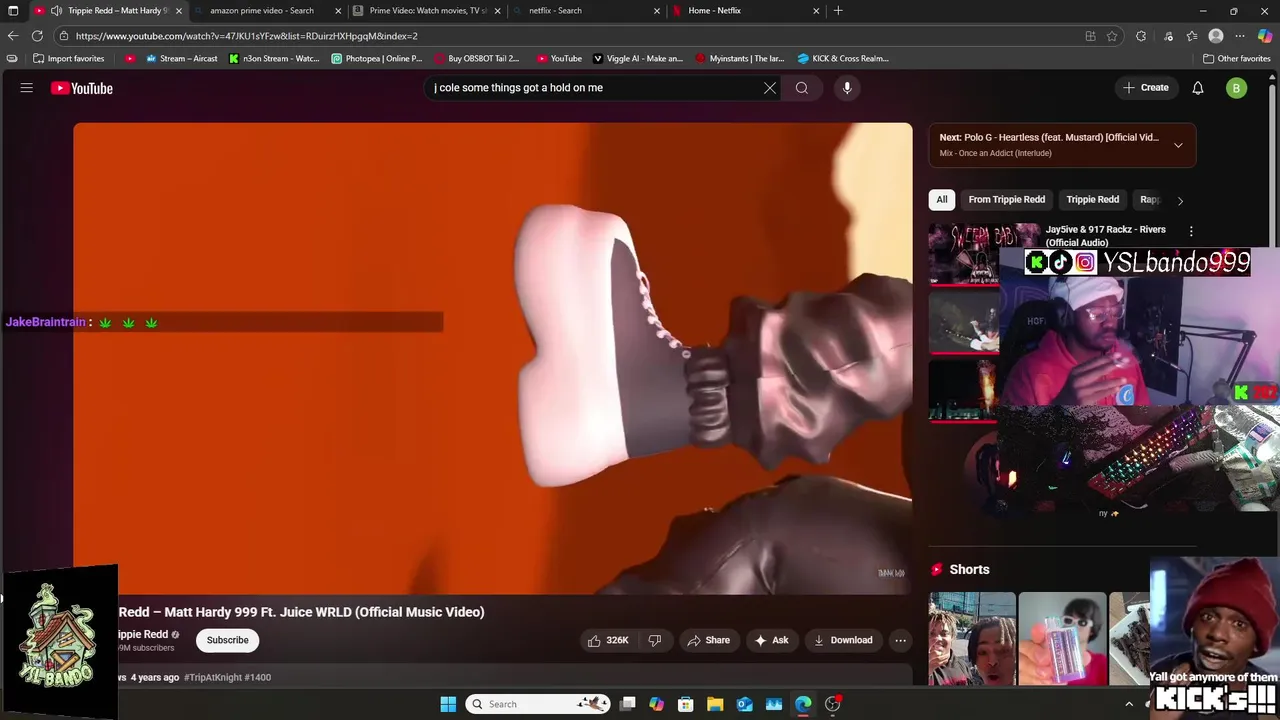Subscribe to Trippie Redd channel
This screenshot has width=1280, height=720.
(228, 640)
